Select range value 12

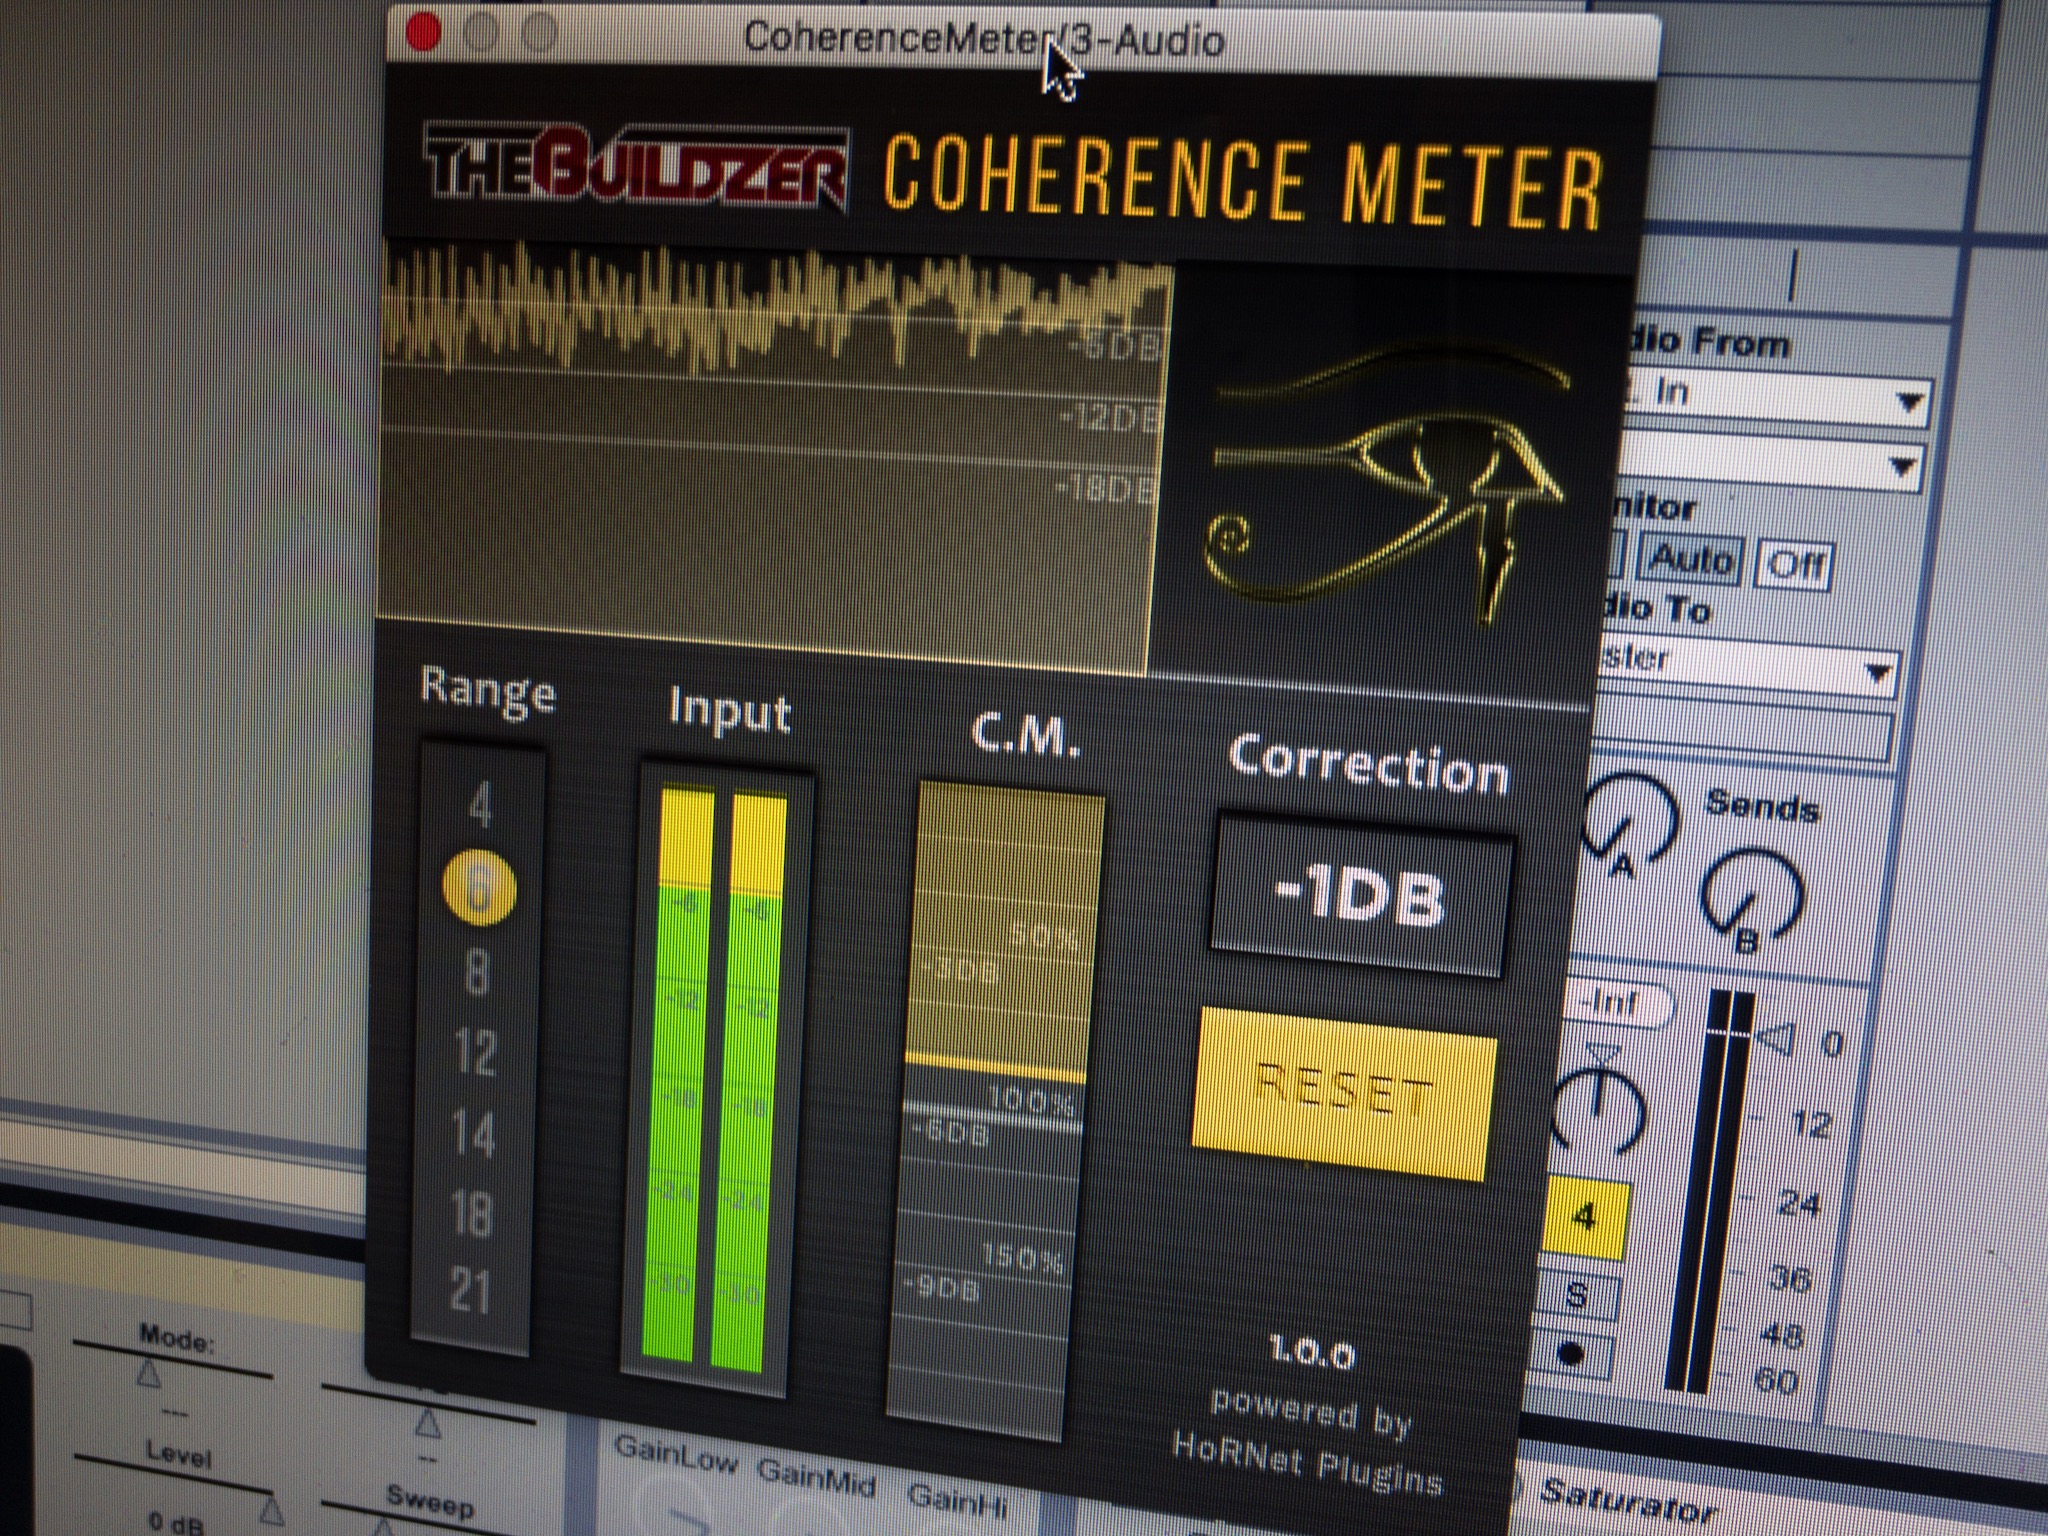(x=475, y=1053)
